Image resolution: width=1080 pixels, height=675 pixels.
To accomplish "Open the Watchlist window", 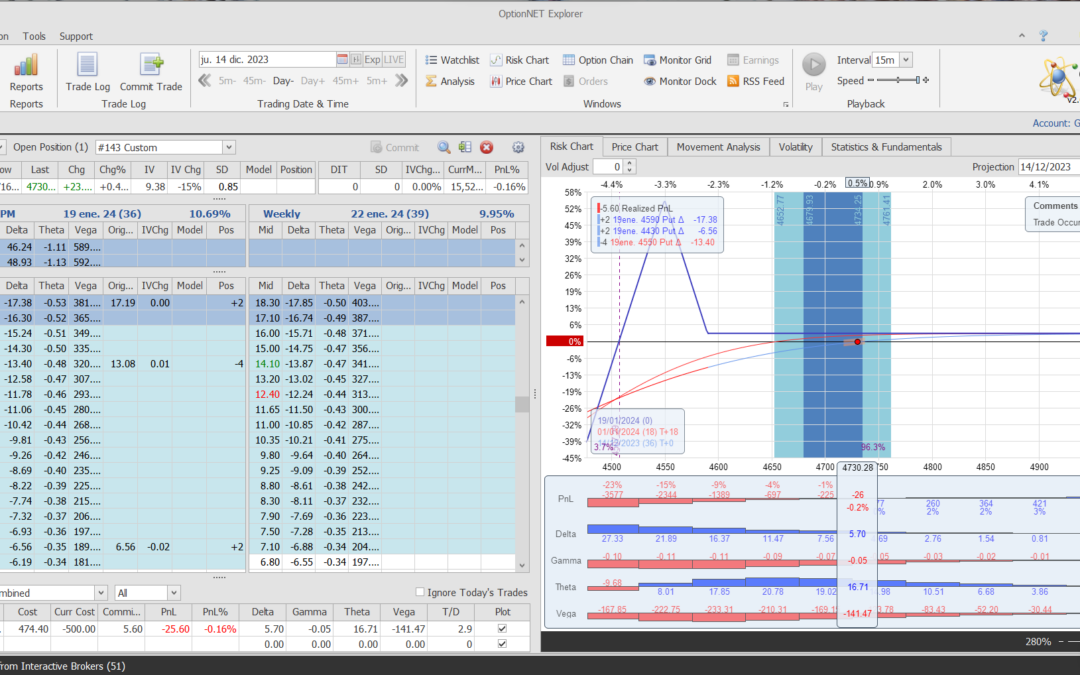I will [x=451, y=60].
